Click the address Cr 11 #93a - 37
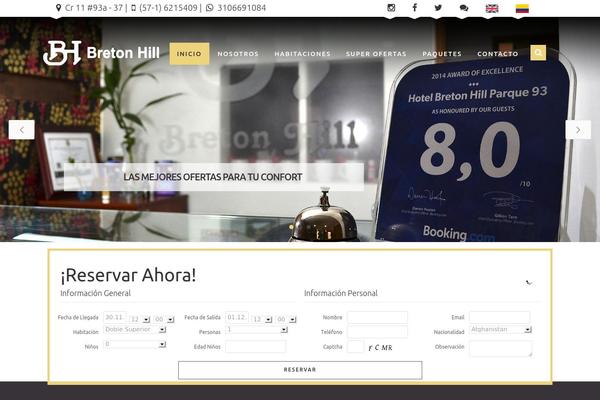The image size is (600, 400). point(94,8)
